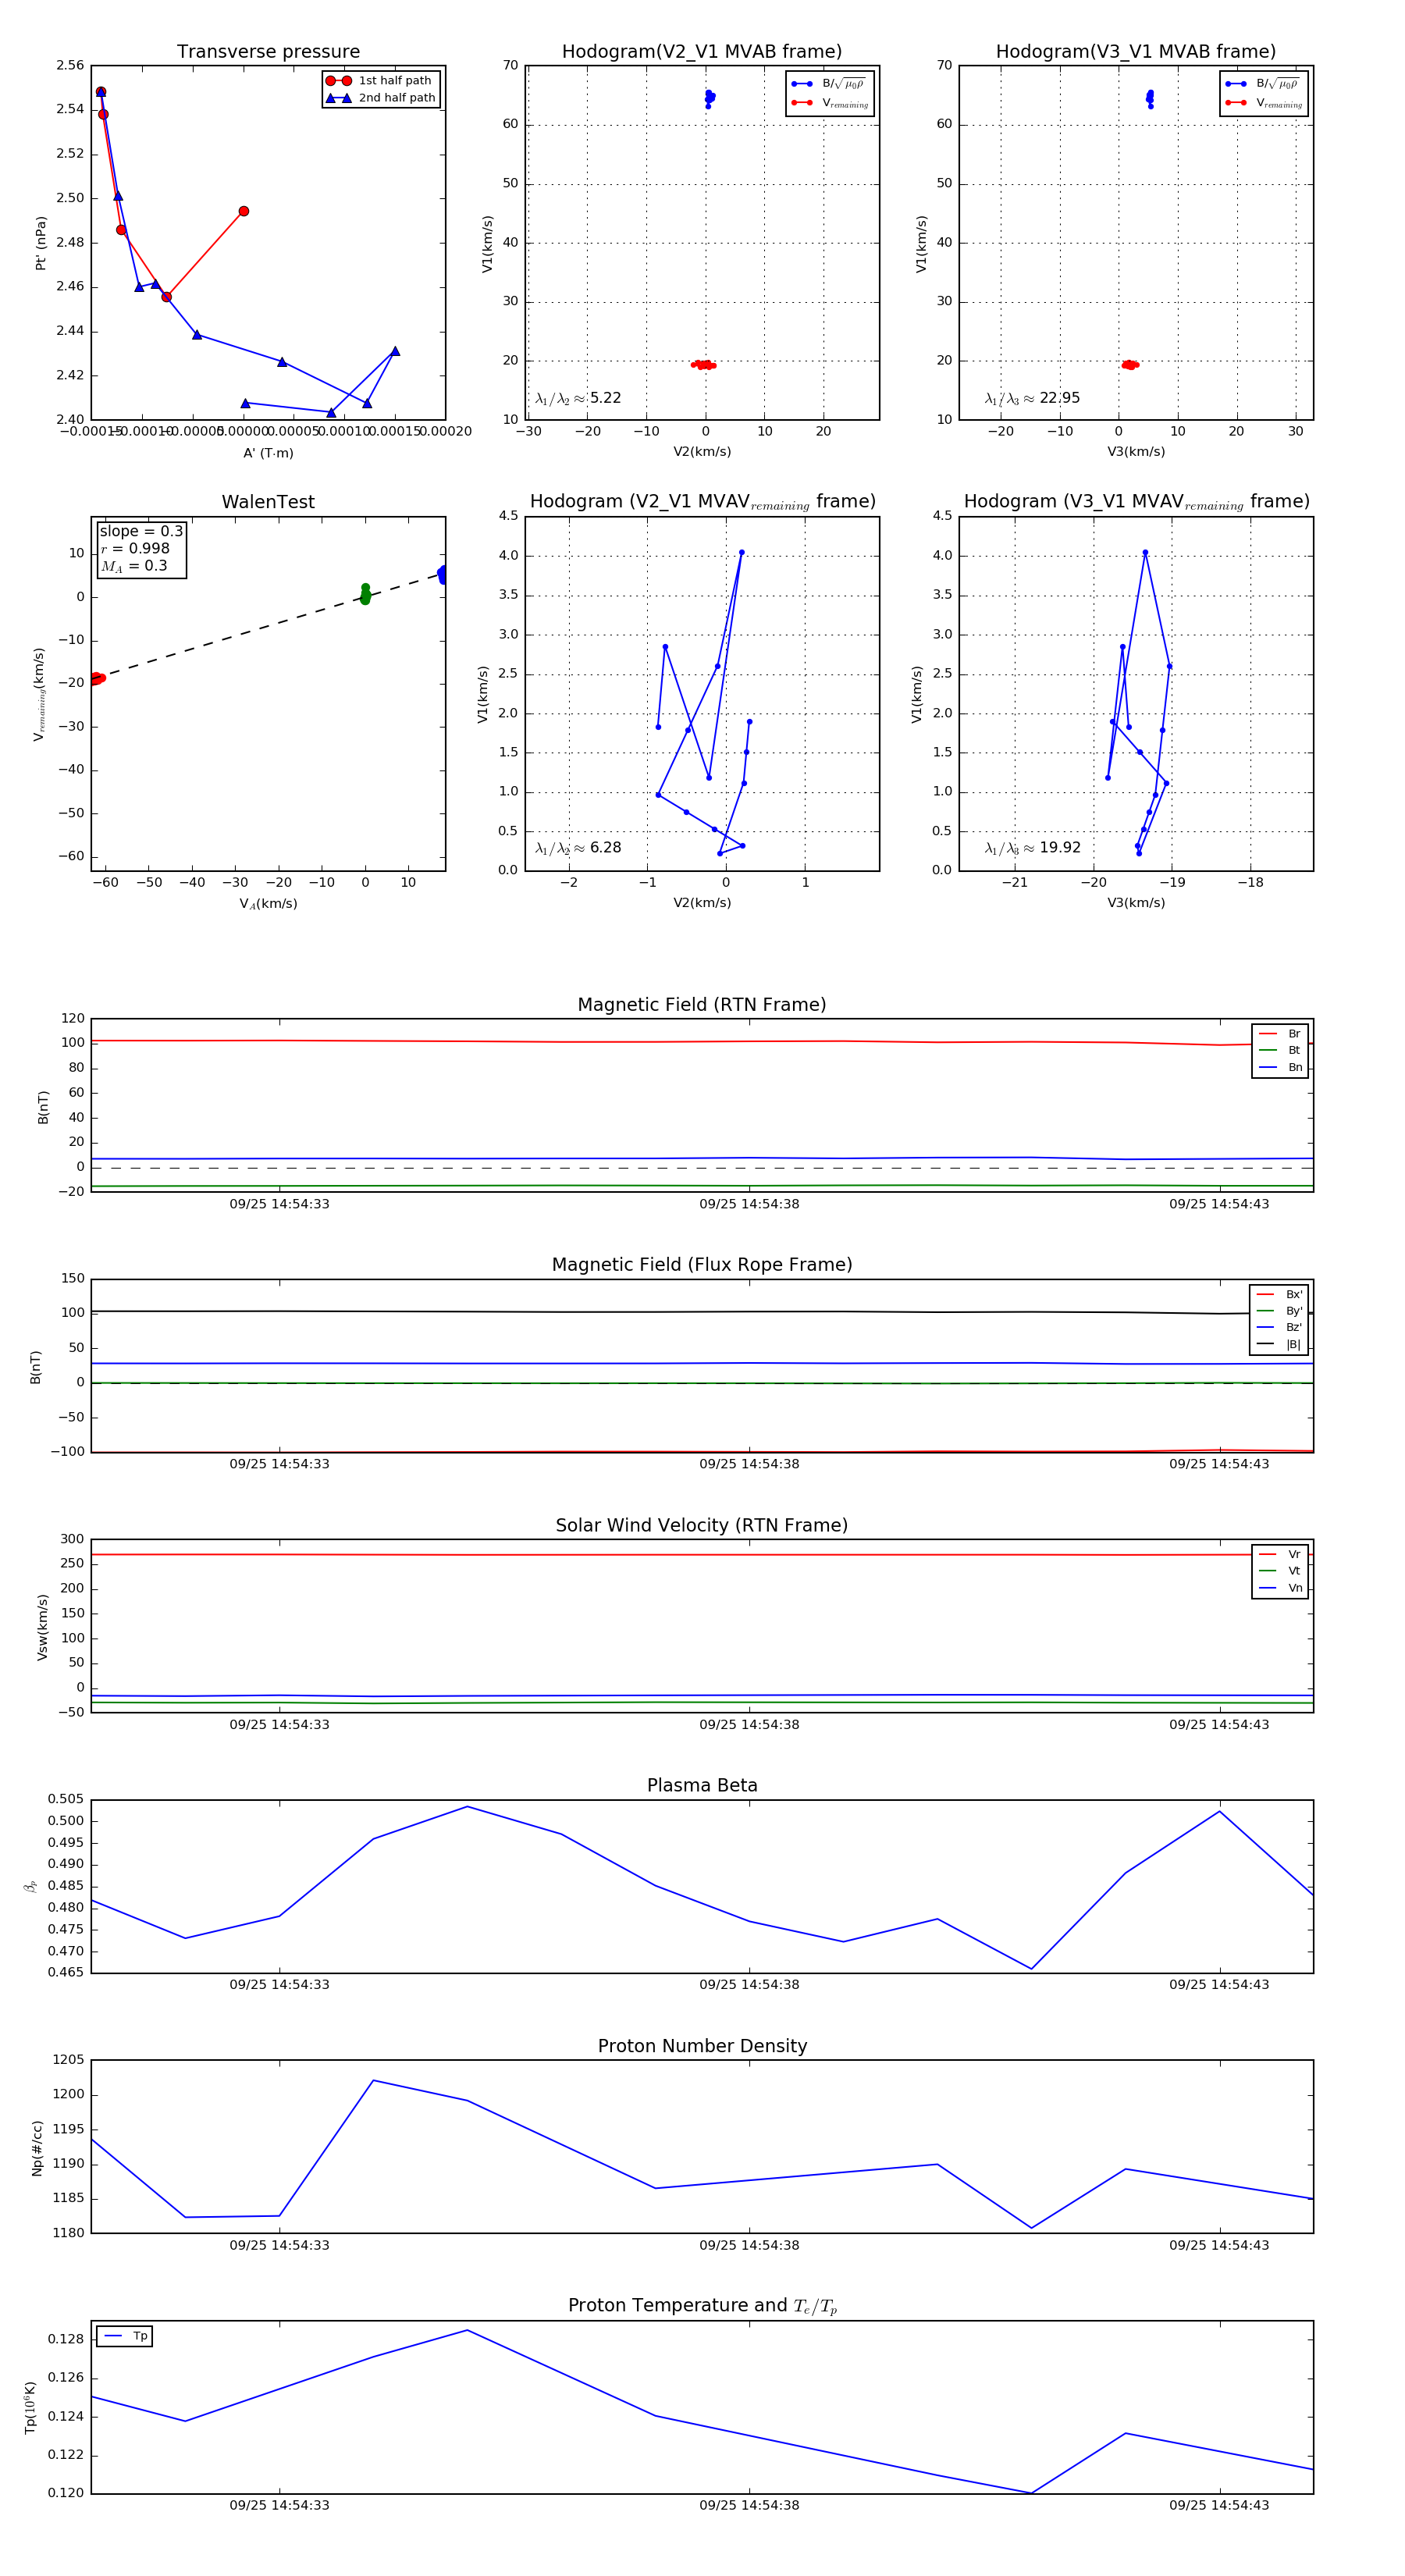
Task: Click the eigenvalue ratio value 22.95
Action: [1060, 398]
